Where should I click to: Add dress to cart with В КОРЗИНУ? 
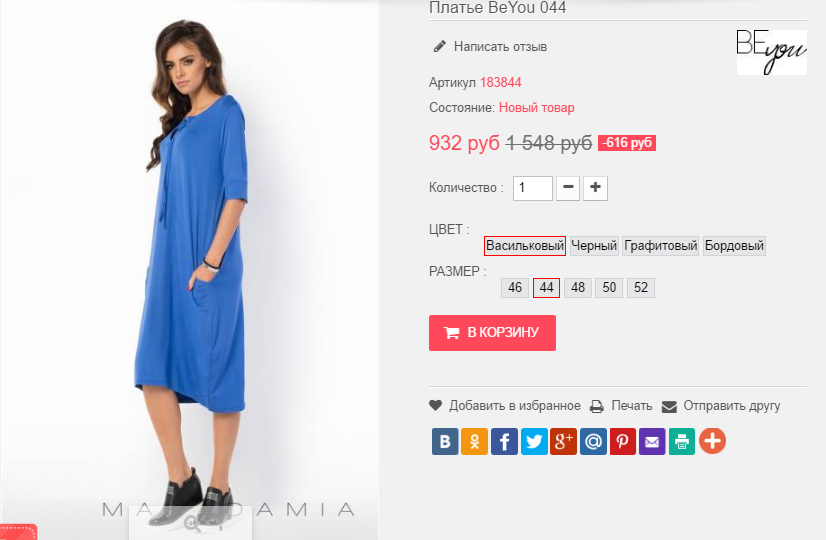click(492, 333)
